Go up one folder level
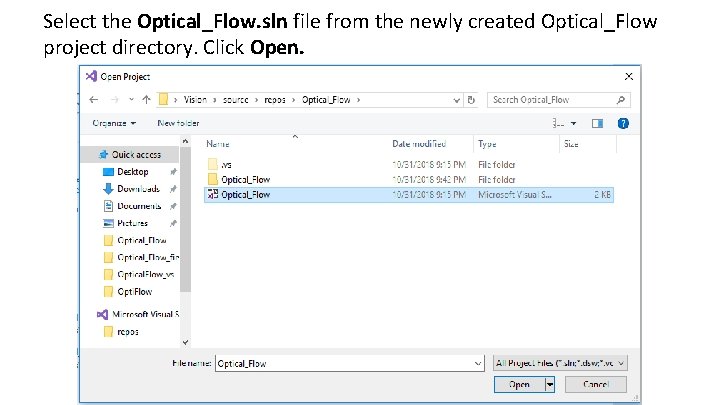 [x=146, y=100]
